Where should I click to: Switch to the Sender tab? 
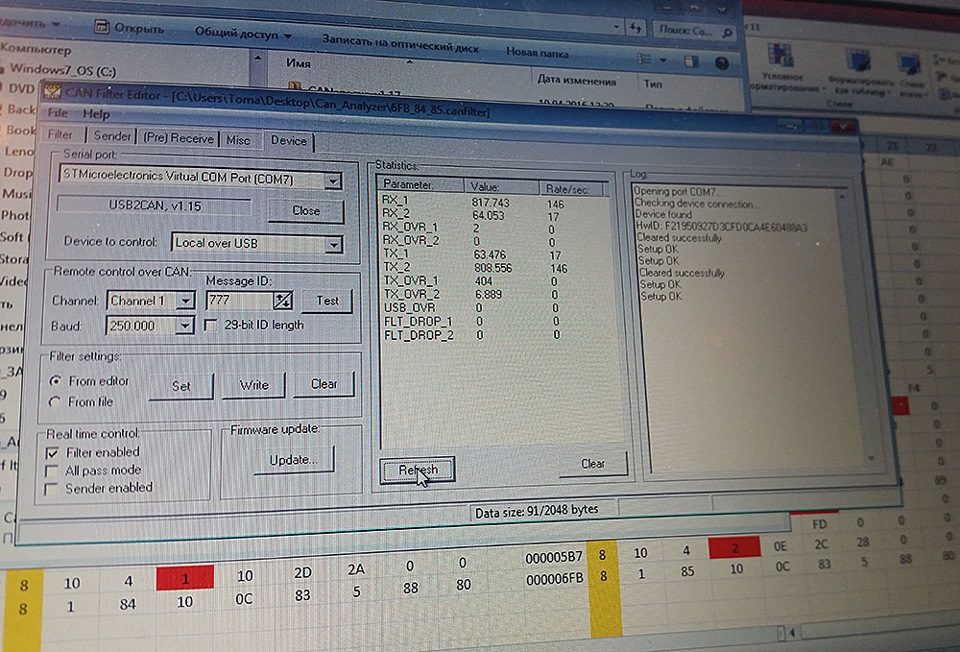112,136
